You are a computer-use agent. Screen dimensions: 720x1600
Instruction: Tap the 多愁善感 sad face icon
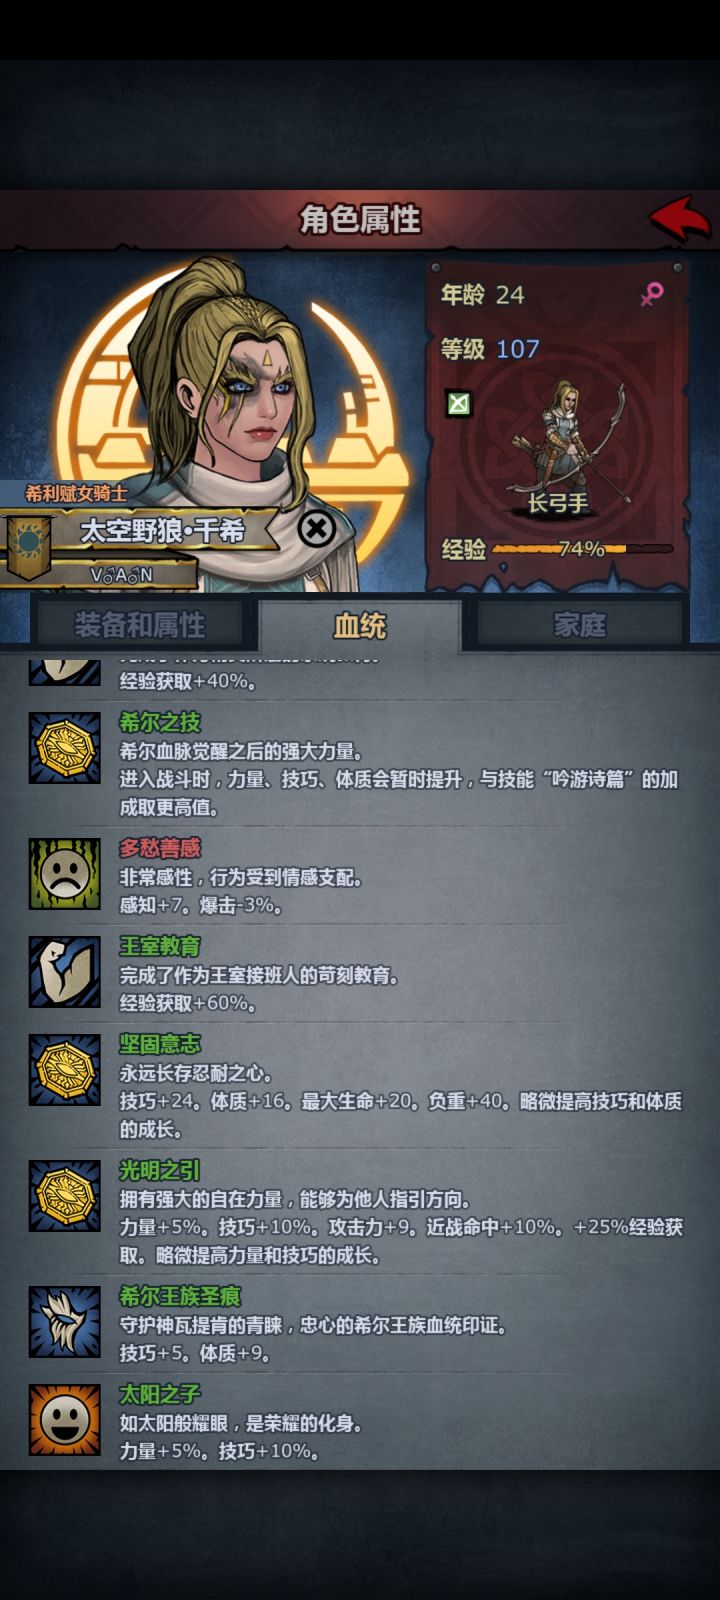tap(64, 873)
